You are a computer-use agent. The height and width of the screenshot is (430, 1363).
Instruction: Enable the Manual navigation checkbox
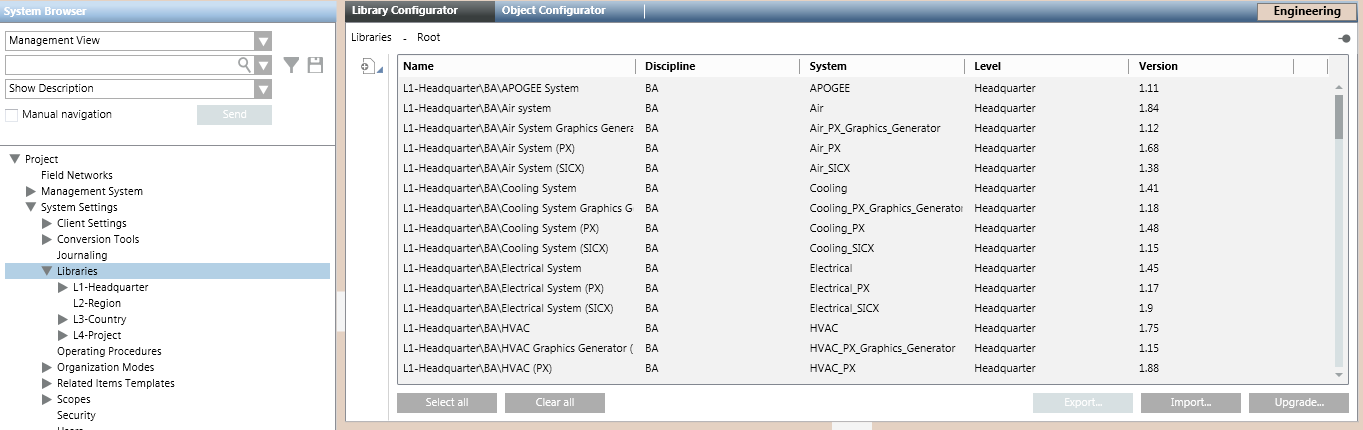(12, 115)
